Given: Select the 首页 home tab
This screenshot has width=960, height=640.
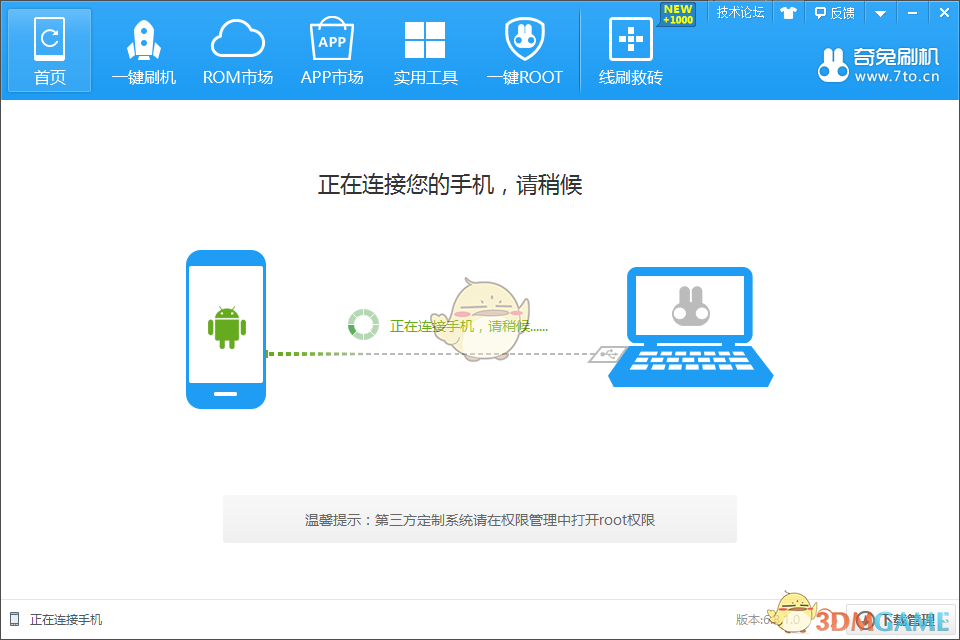Looking at the screenshot, I should (x=48, y=48).
